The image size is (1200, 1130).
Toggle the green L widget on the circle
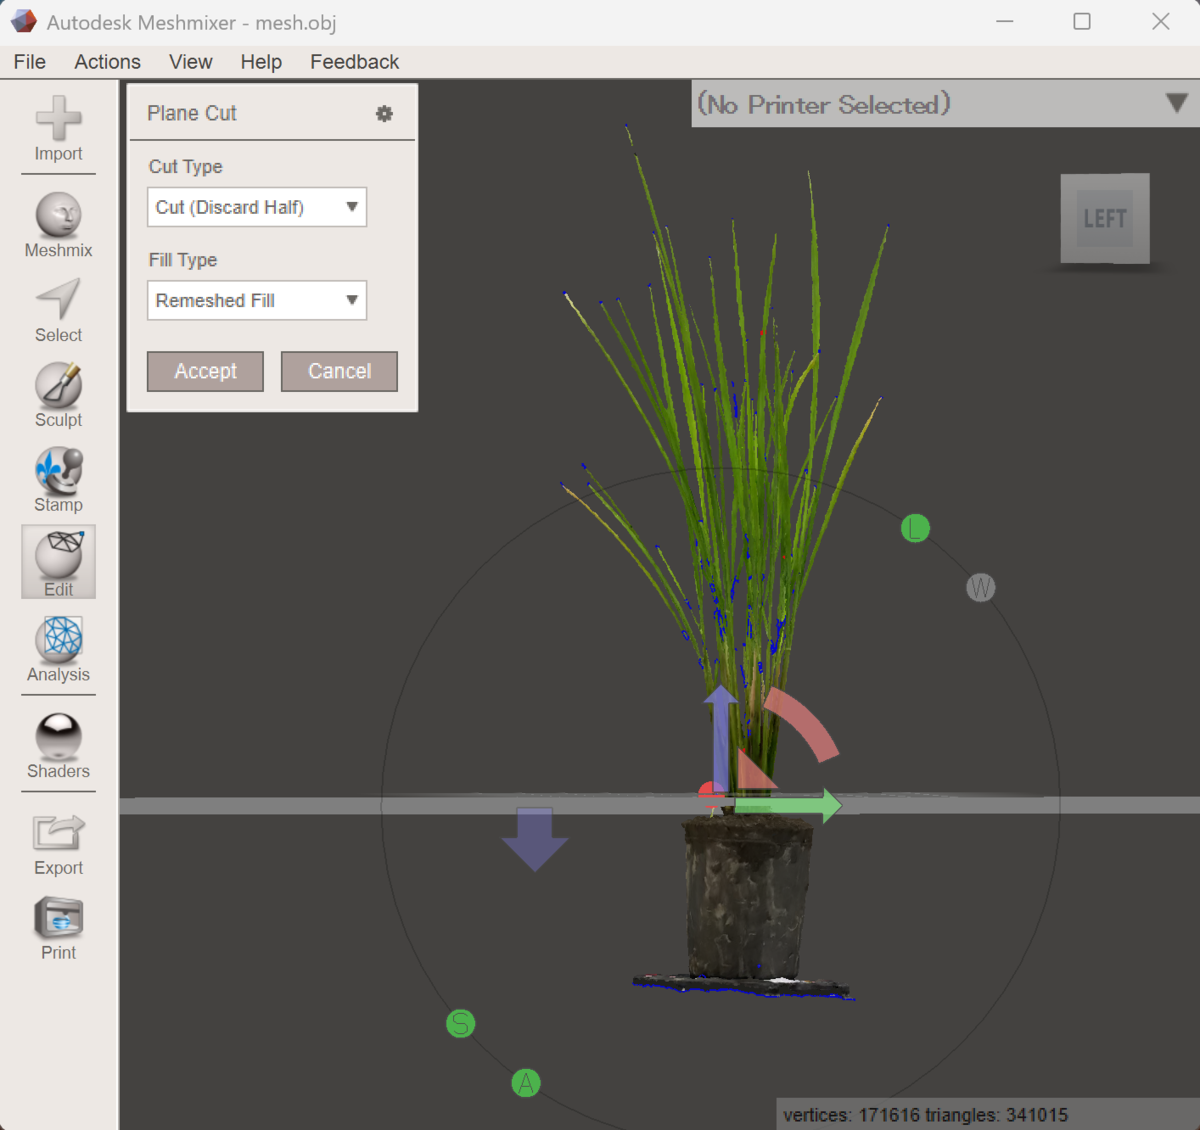915,528
